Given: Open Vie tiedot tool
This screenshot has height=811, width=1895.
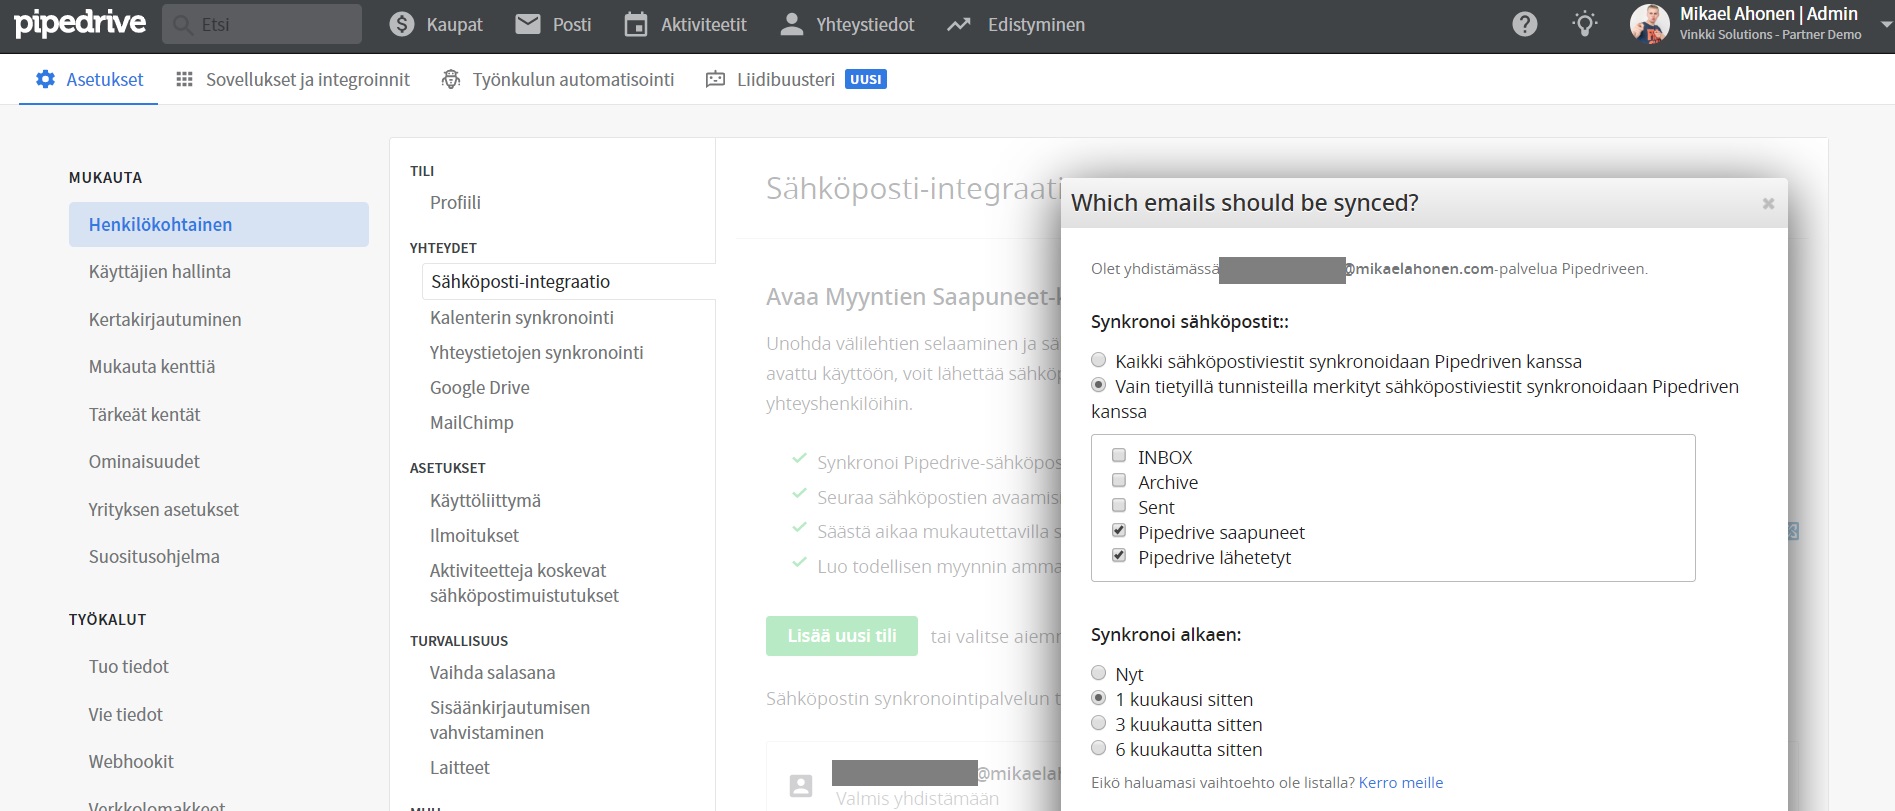Looking at the screenshot, I should coord(126,715).
